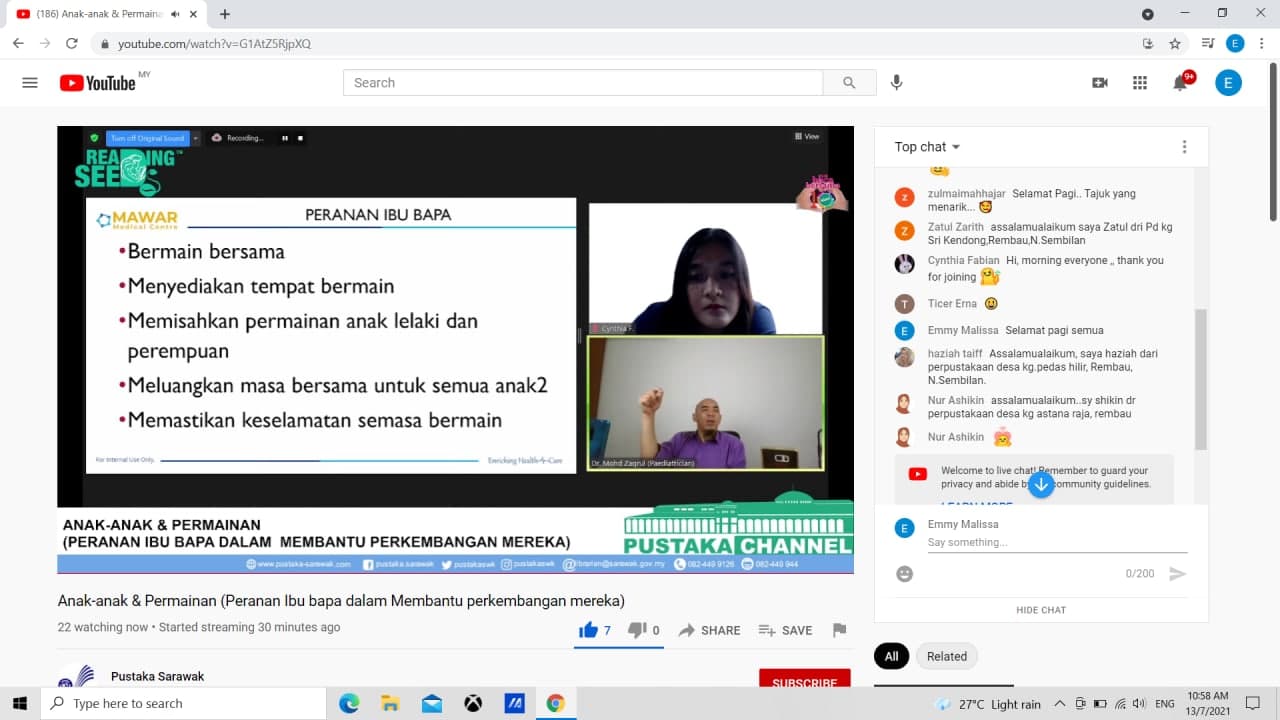Reload the page in Chrome
This screenshot has height=720, width=1280.
coord(71,44)
